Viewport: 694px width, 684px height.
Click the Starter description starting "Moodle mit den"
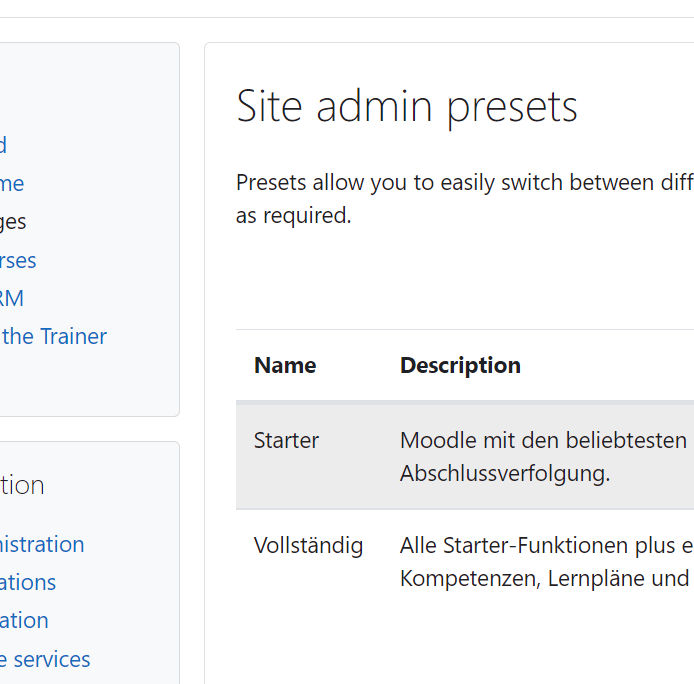547,457
